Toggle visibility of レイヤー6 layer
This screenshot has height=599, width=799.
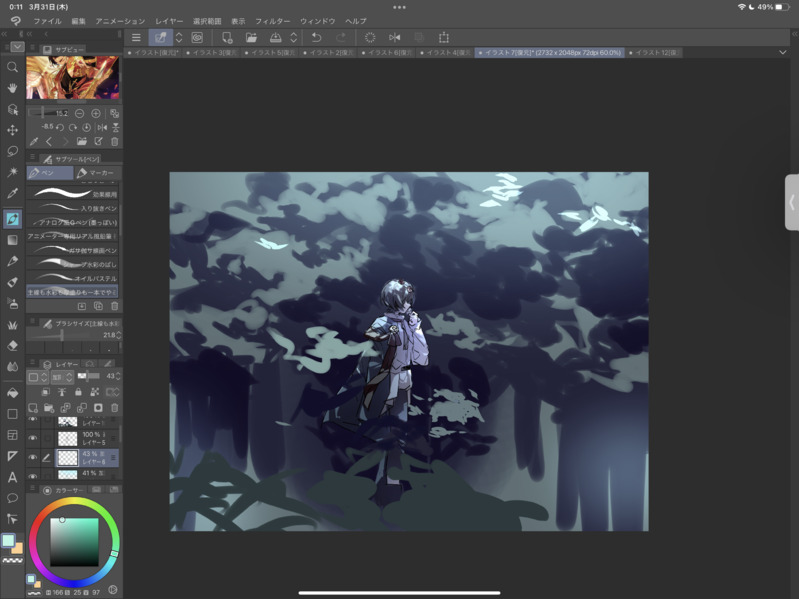33,457
